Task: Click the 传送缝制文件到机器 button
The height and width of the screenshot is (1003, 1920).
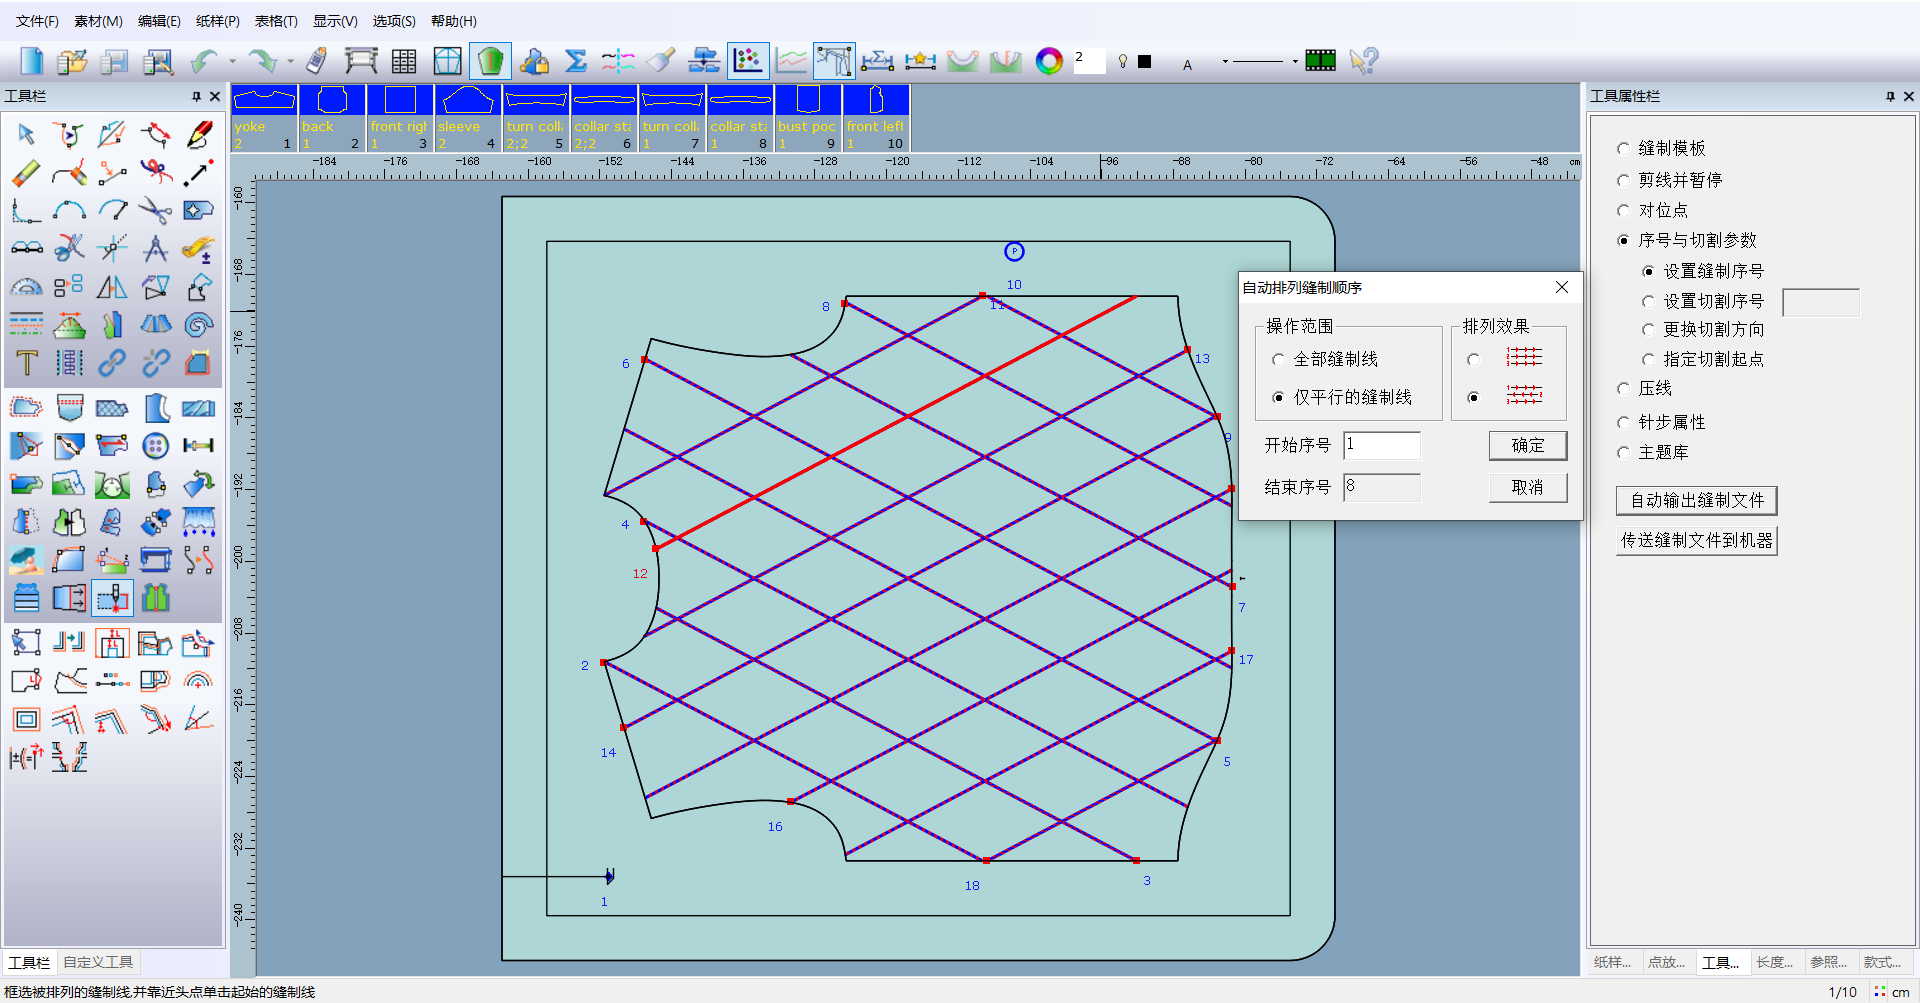Action: pyautogui.click(x=1696, y=540)
